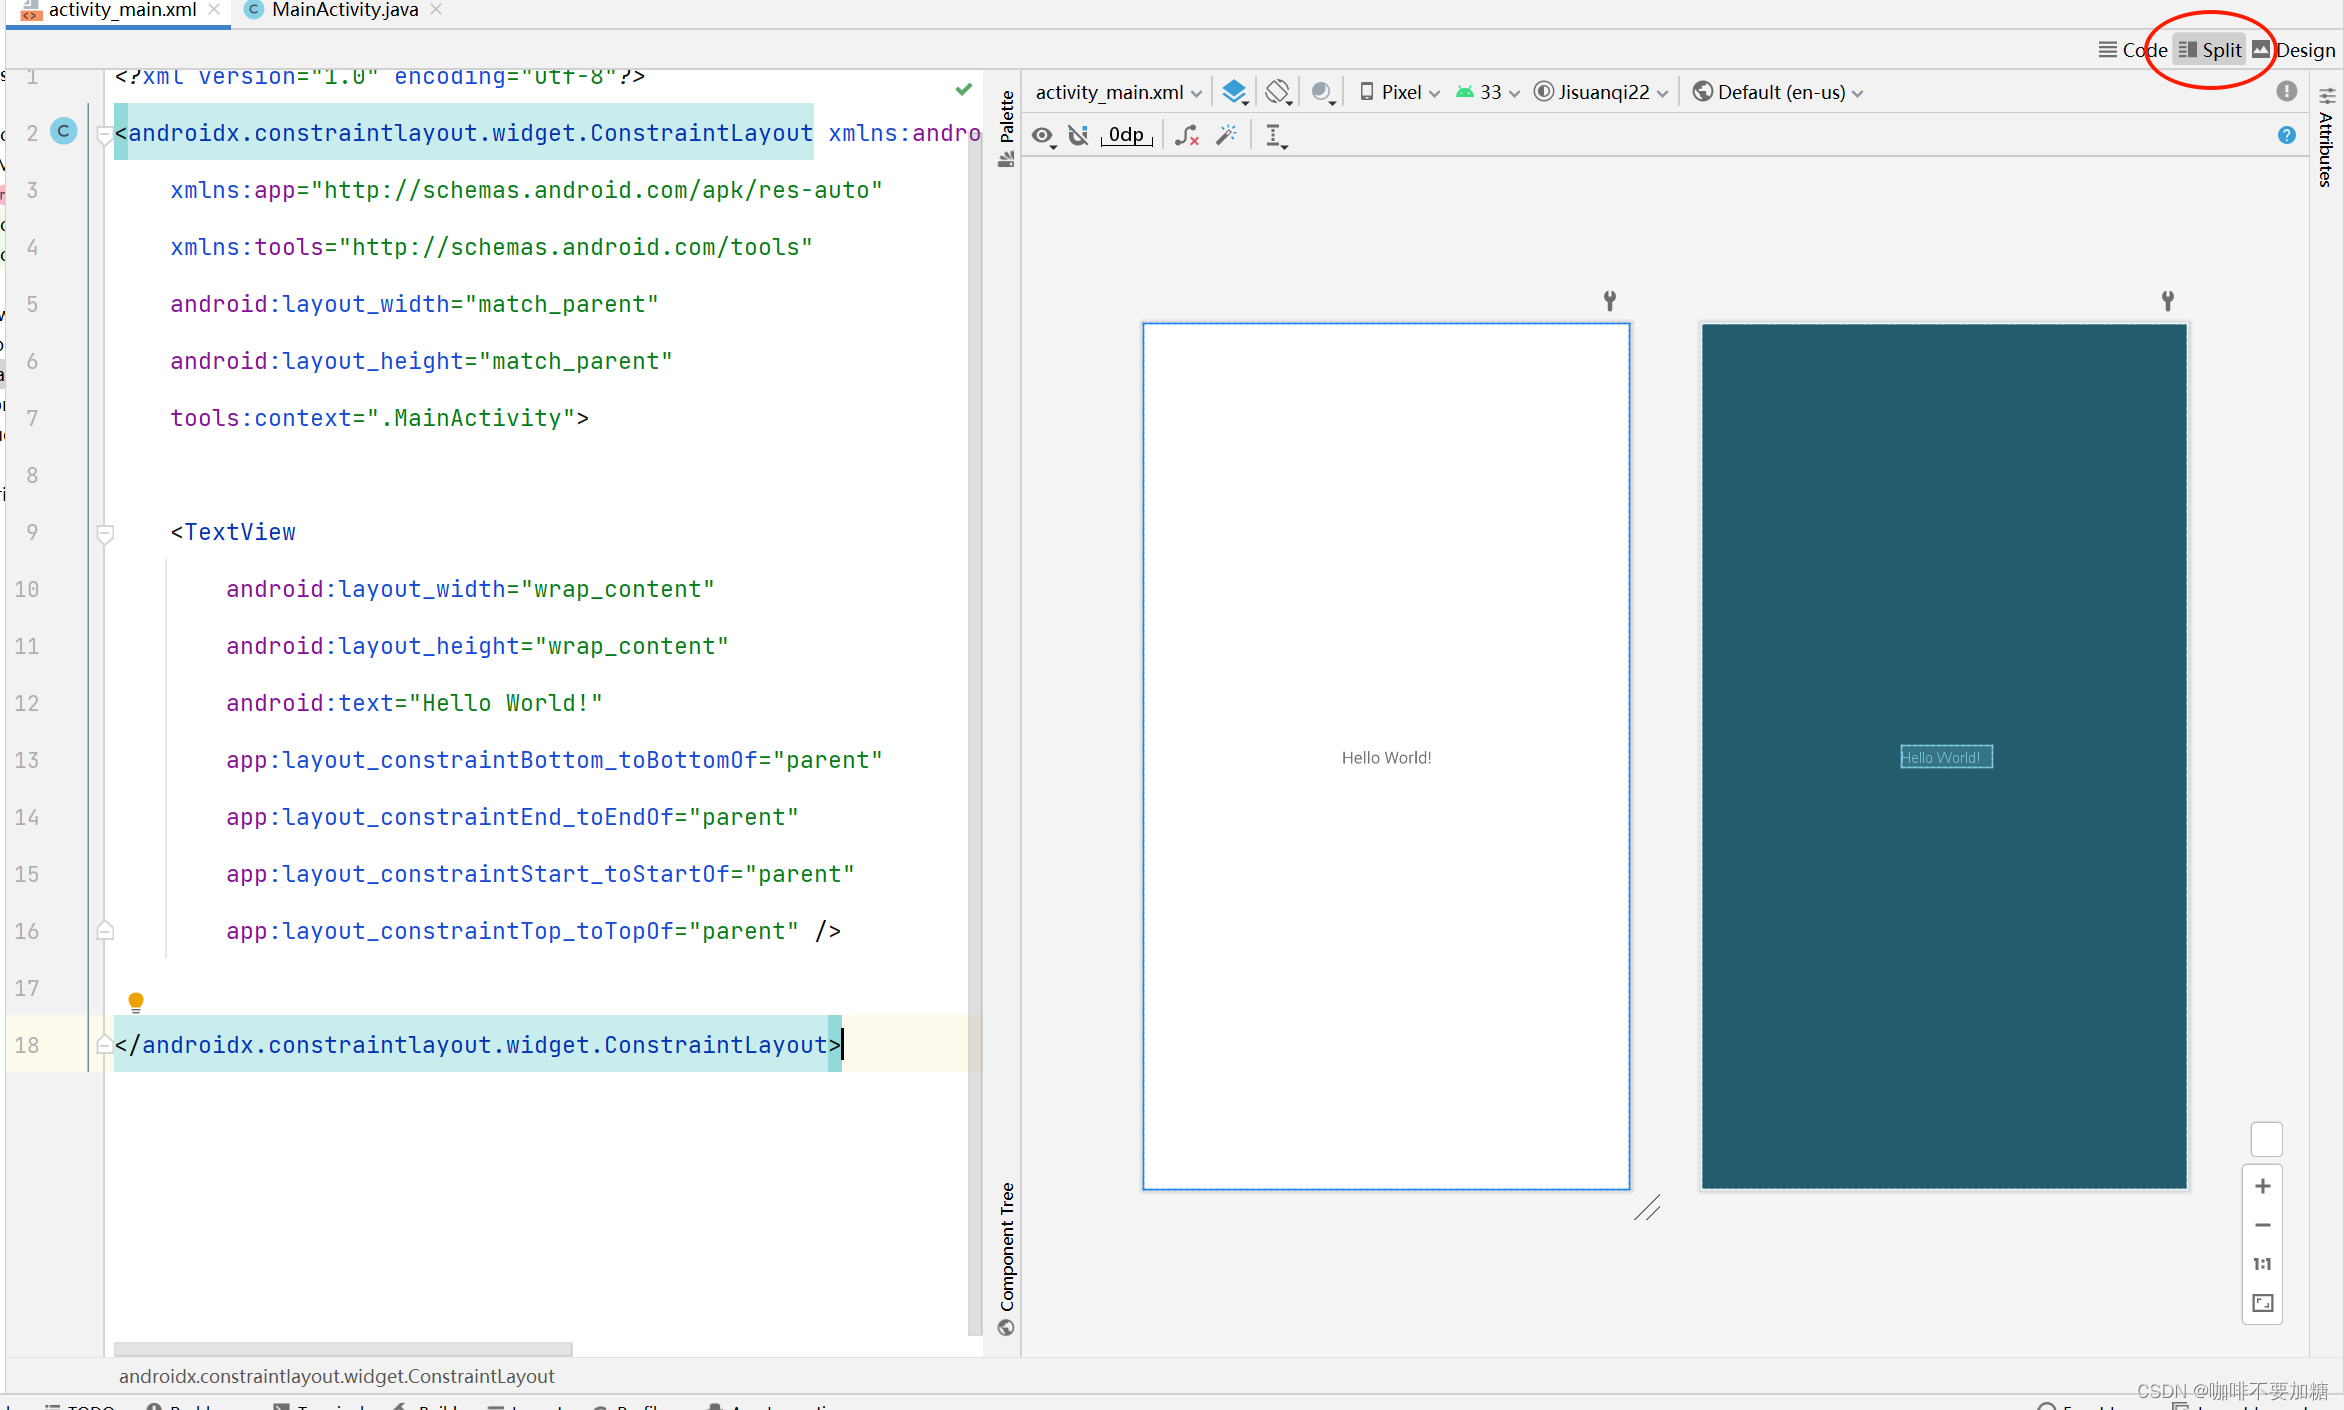Zoom to fit the design screen
This screenshot has width=2344, height=1410.
[x=2263, y=1303]
